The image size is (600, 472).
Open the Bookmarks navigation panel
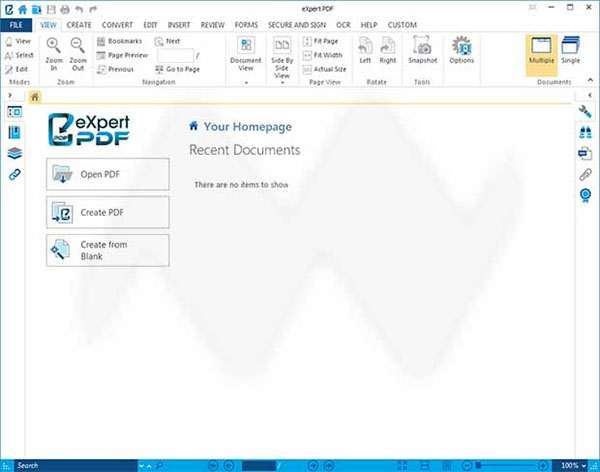120,41
